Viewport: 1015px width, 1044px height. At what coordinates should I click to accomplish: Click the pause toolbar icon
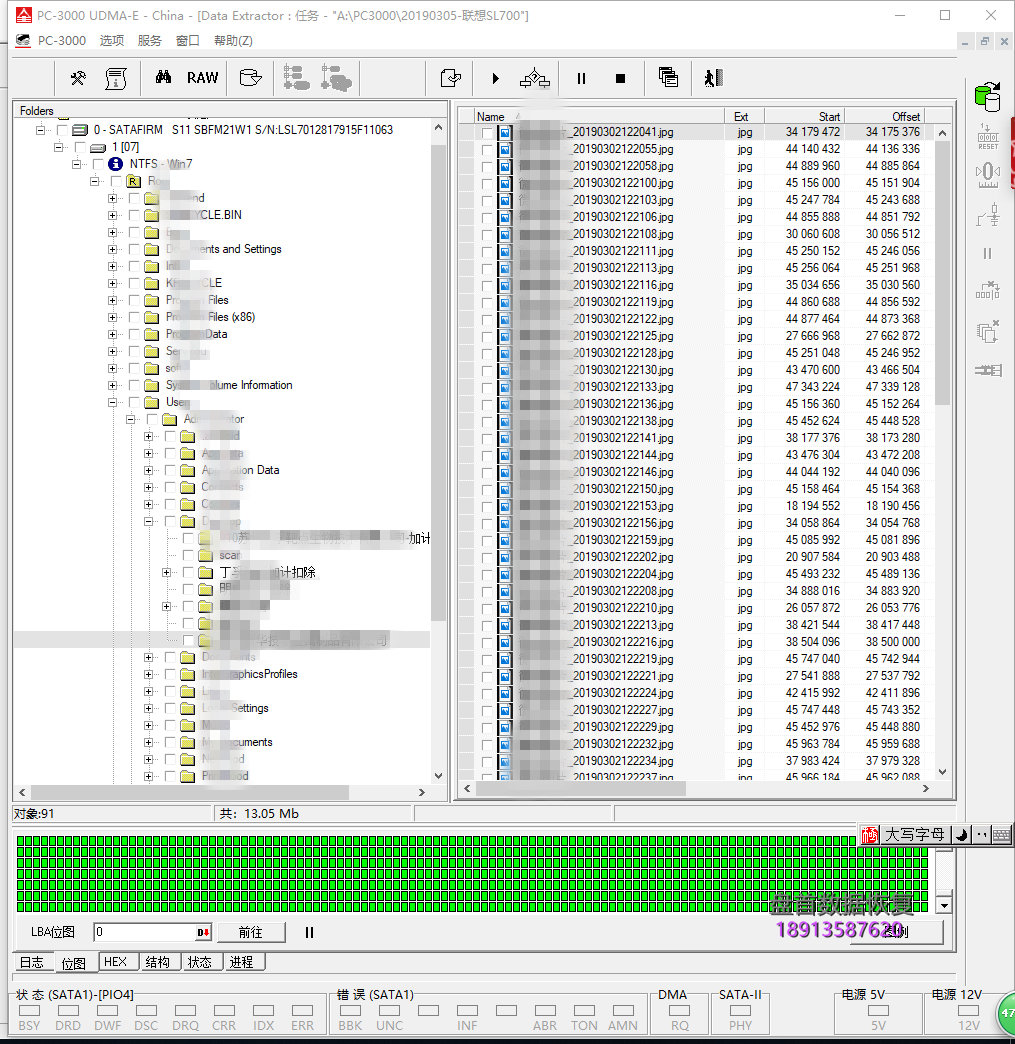tap(581, 79)
